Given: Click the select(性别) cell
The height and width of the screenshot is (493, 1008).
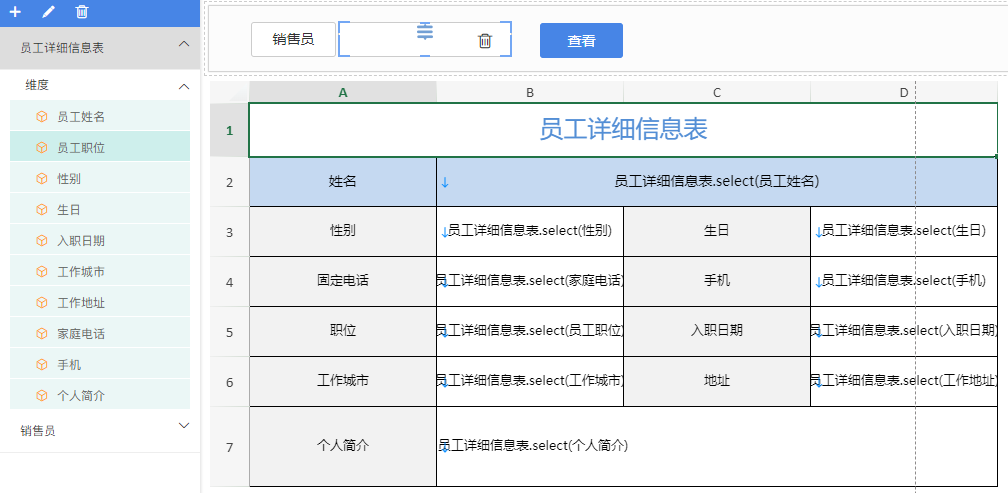Looking at the screenshot, I should 530,231.
